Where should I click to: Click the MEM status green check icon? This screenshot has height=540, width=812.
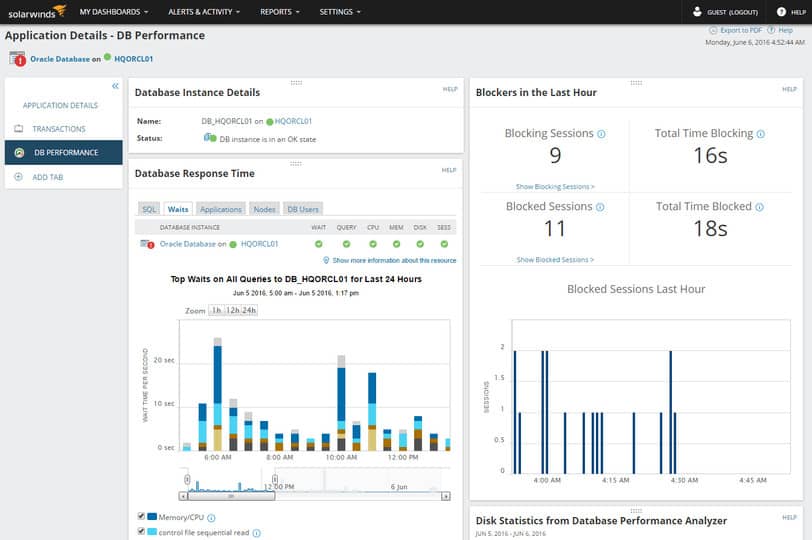pyautogui.click(x=396, y=244)
